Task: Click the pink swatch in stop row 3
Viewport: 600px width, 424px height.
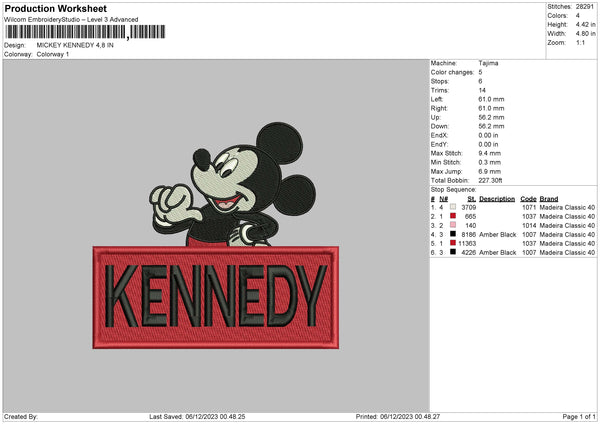Action: click(x=453, y=225)
